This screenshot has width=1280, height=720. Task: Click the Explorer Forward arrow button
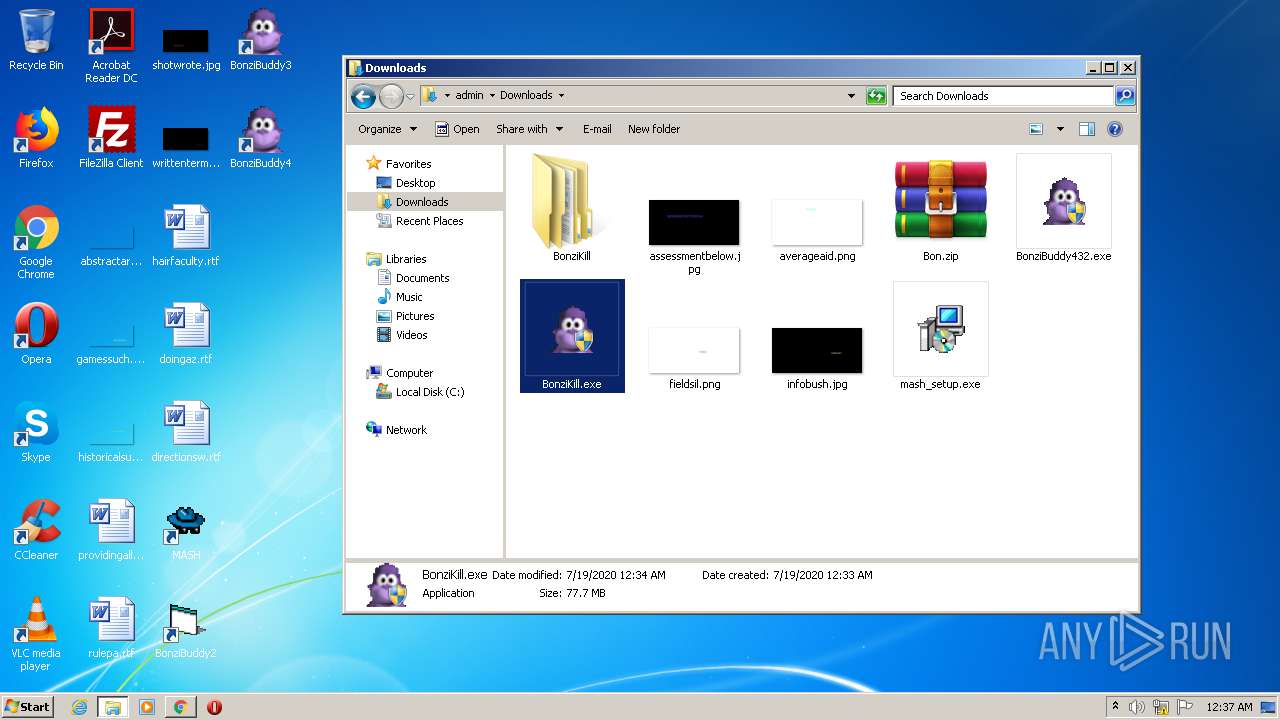tap(391, 96)
